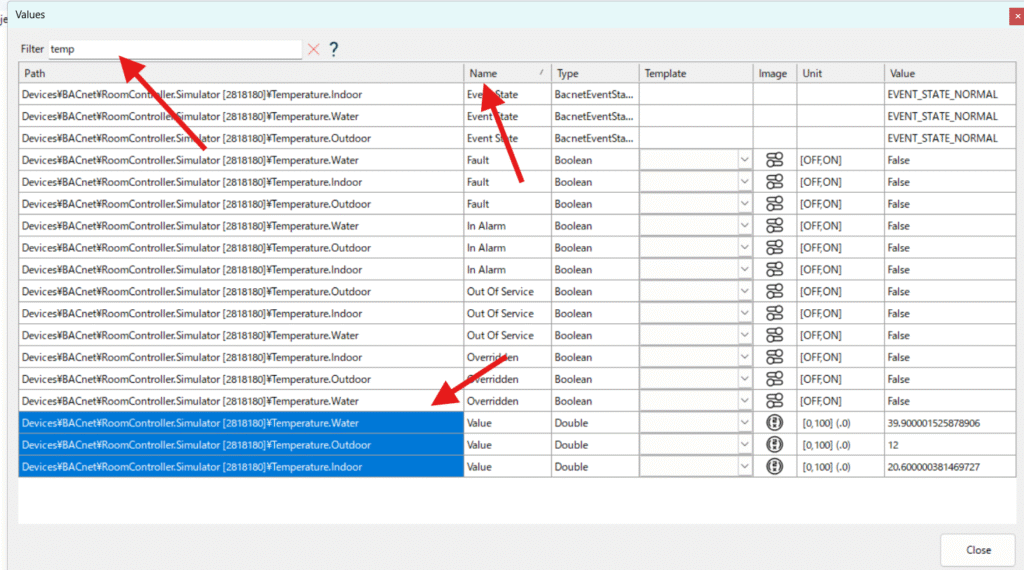
Task: Open Template dropdown for Temperature.Water In Alarm row
Action: [744, 226]
